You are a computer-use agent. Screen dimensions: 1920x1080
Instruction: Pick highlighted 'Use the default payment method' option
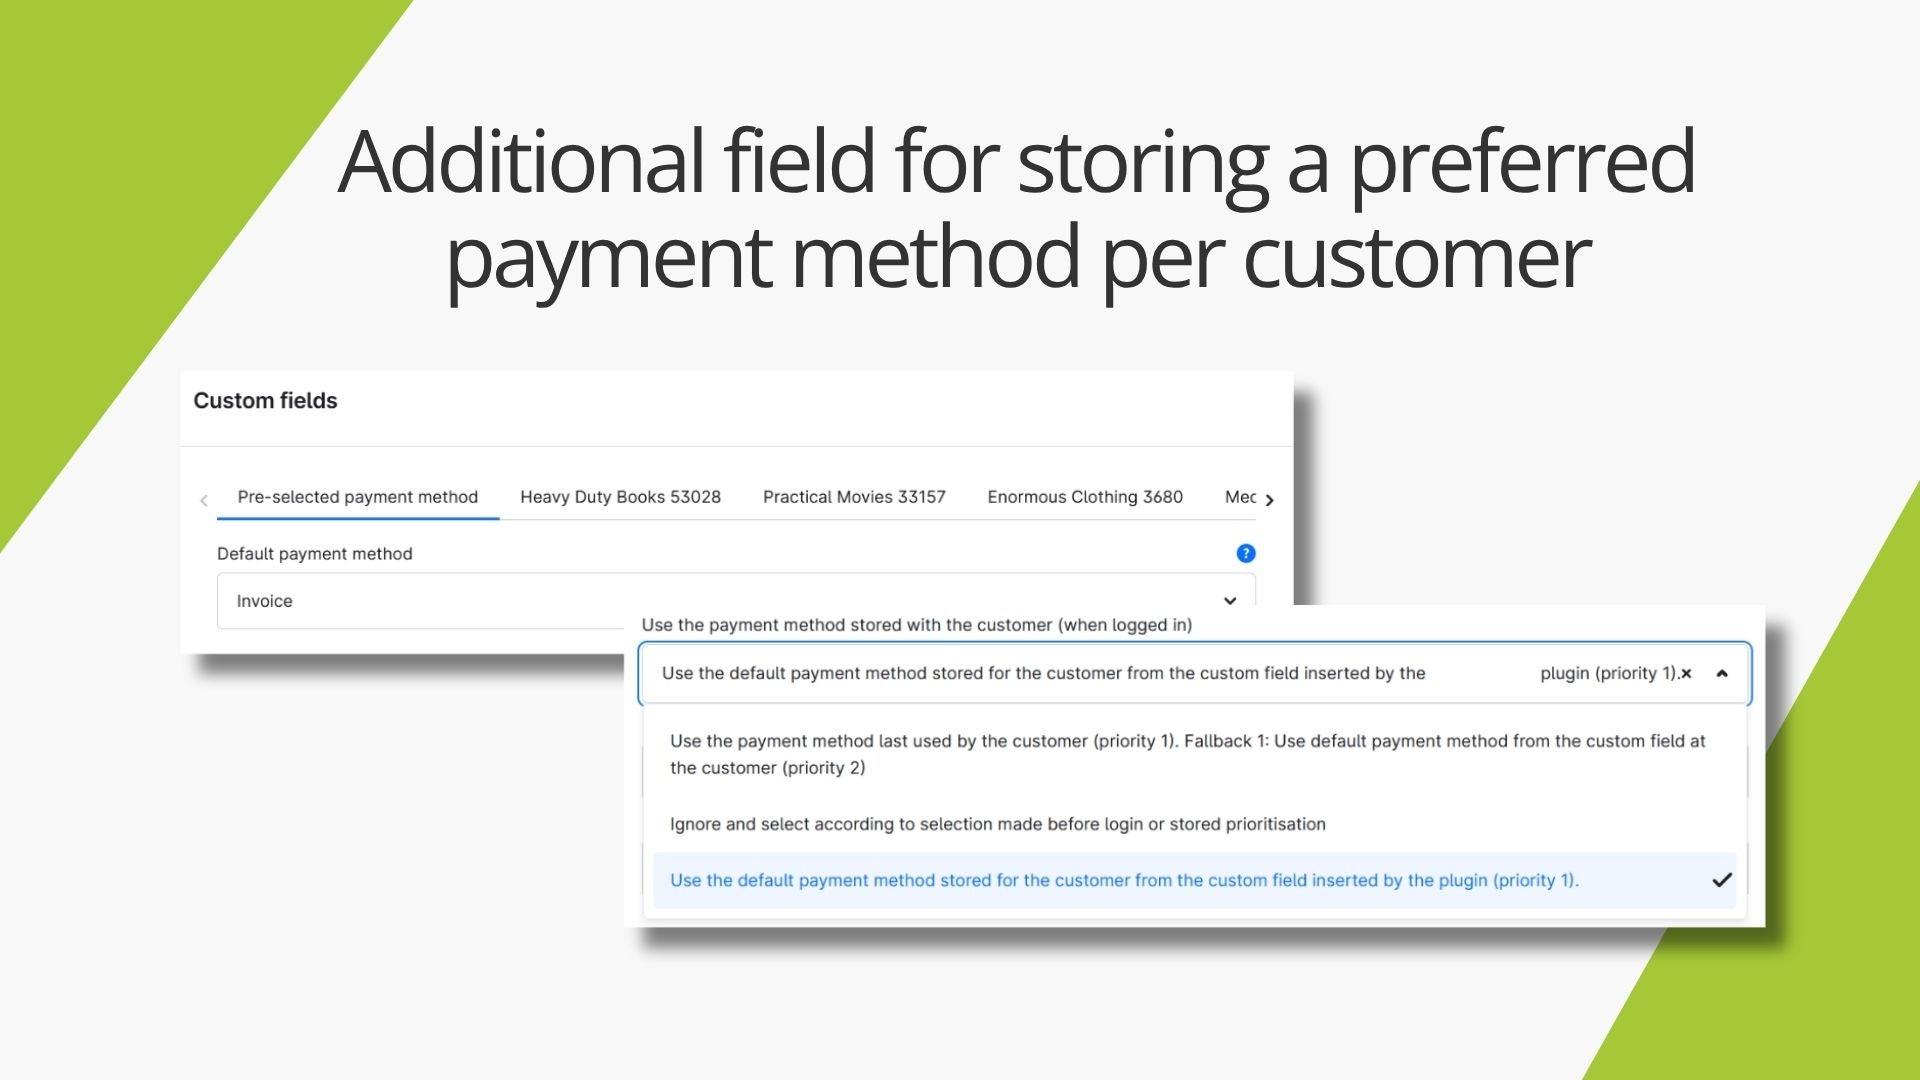pos(1123,880)
